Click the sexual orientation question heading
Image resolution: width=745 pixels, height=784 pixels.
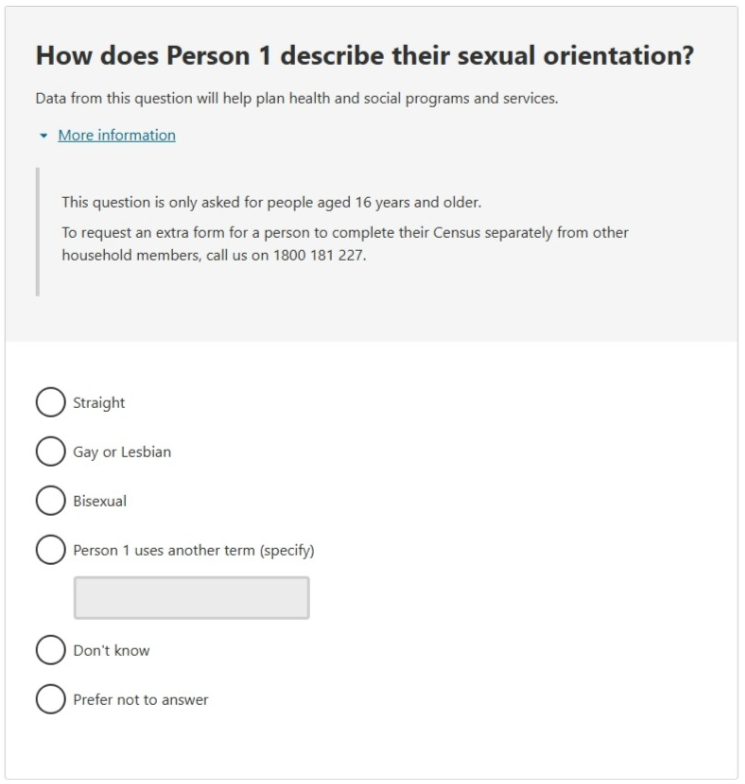pyautogui.click(x=364, y=57)
